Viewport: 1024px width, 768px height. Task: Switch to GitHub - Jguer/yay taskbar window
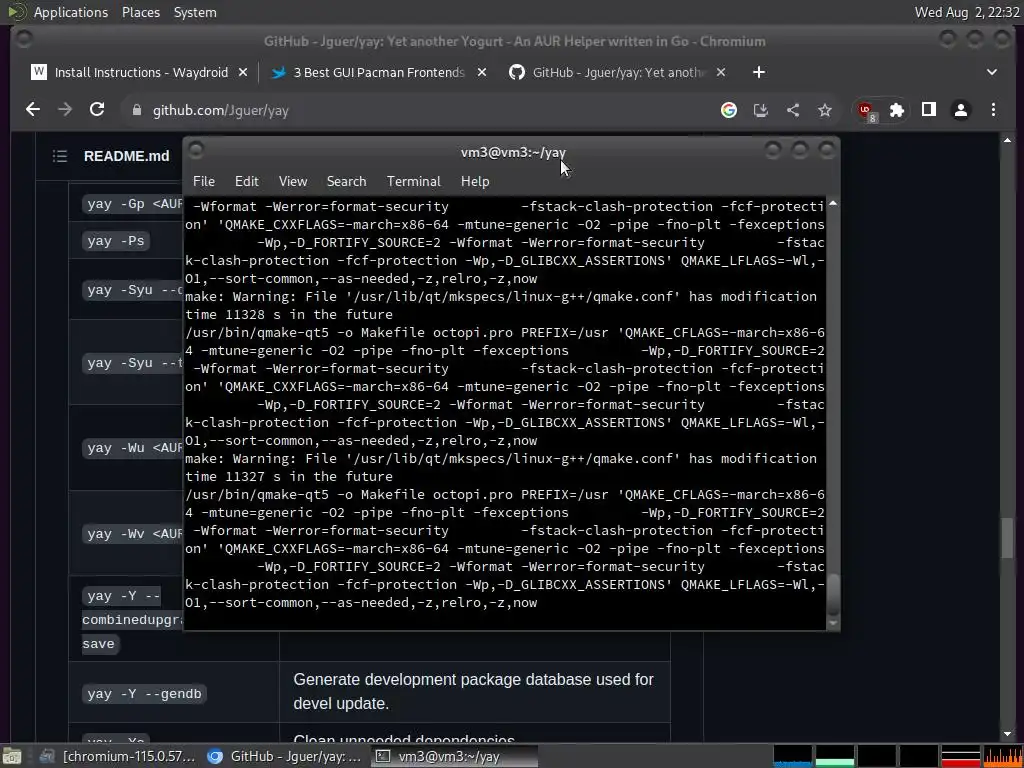pos(285,756)
